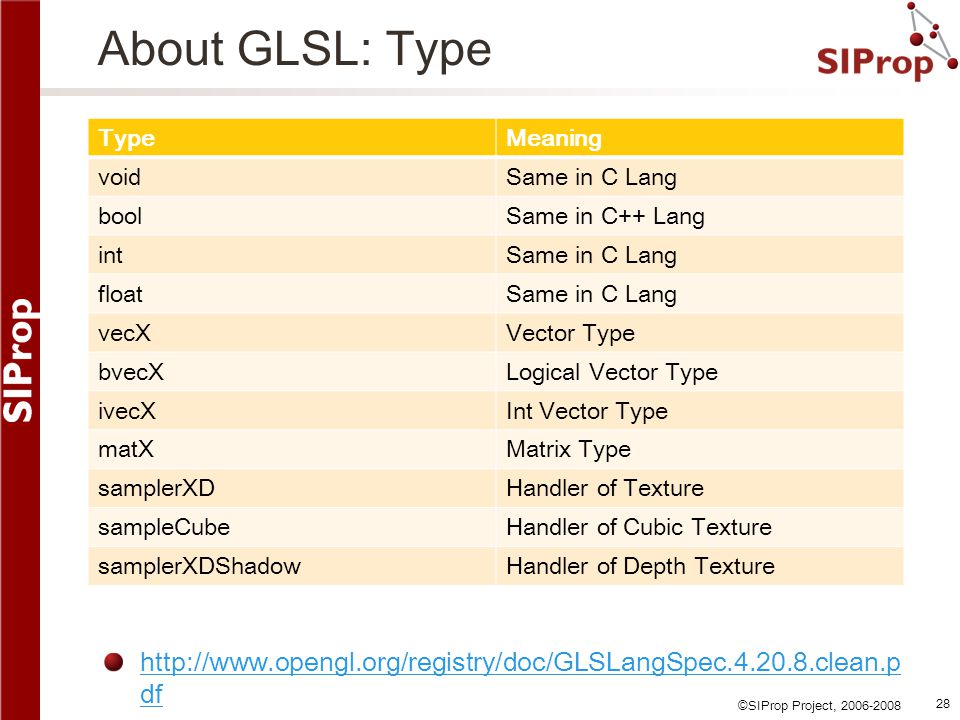Select the 'bvecX' type cell
The image size is (960, 720).
pos(292,372)
